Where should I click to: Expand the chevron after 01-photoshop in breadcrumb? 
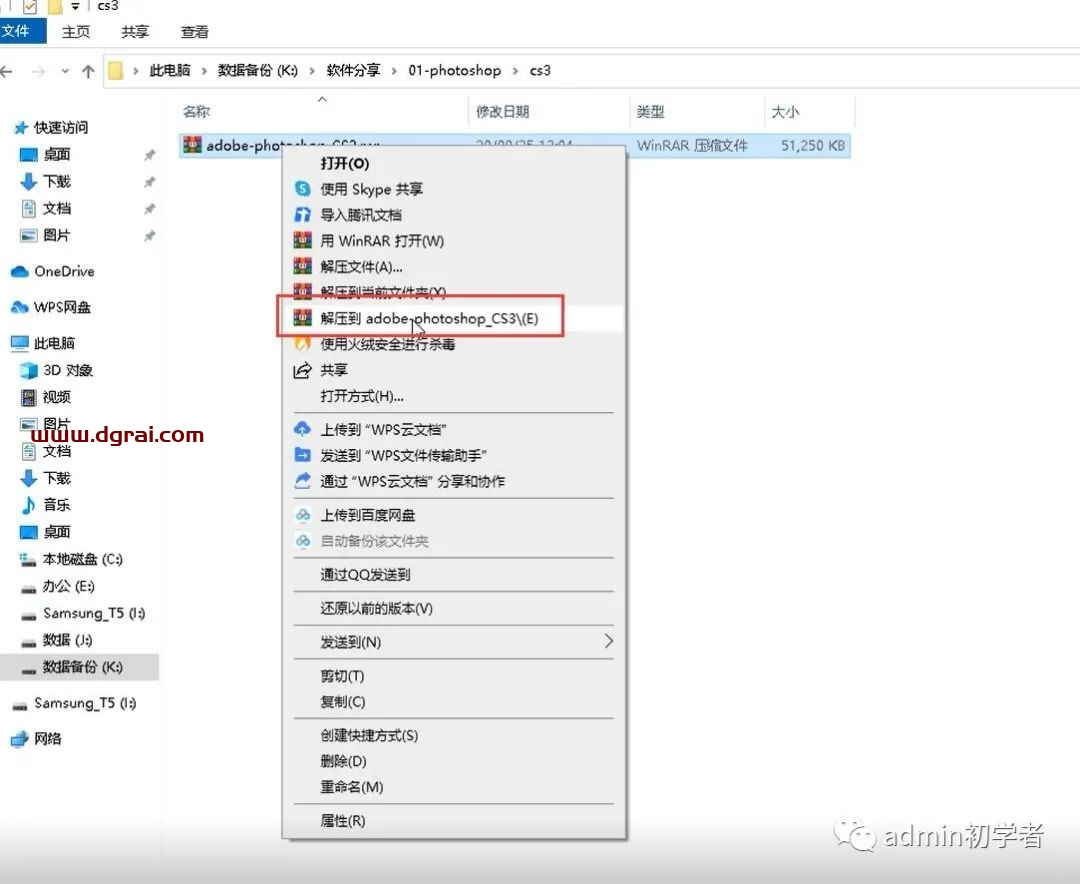click(515, 70)
